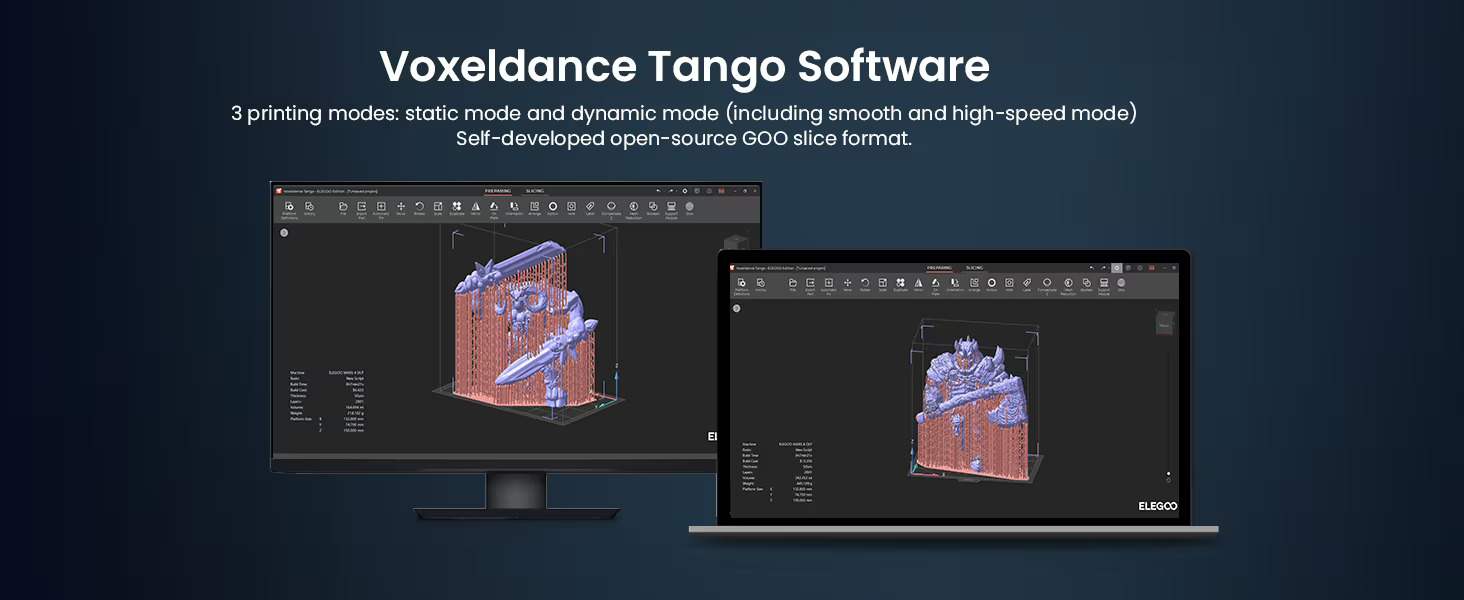
Task: Select the Label tool on the laptop screen
Action: point(1027,284)
